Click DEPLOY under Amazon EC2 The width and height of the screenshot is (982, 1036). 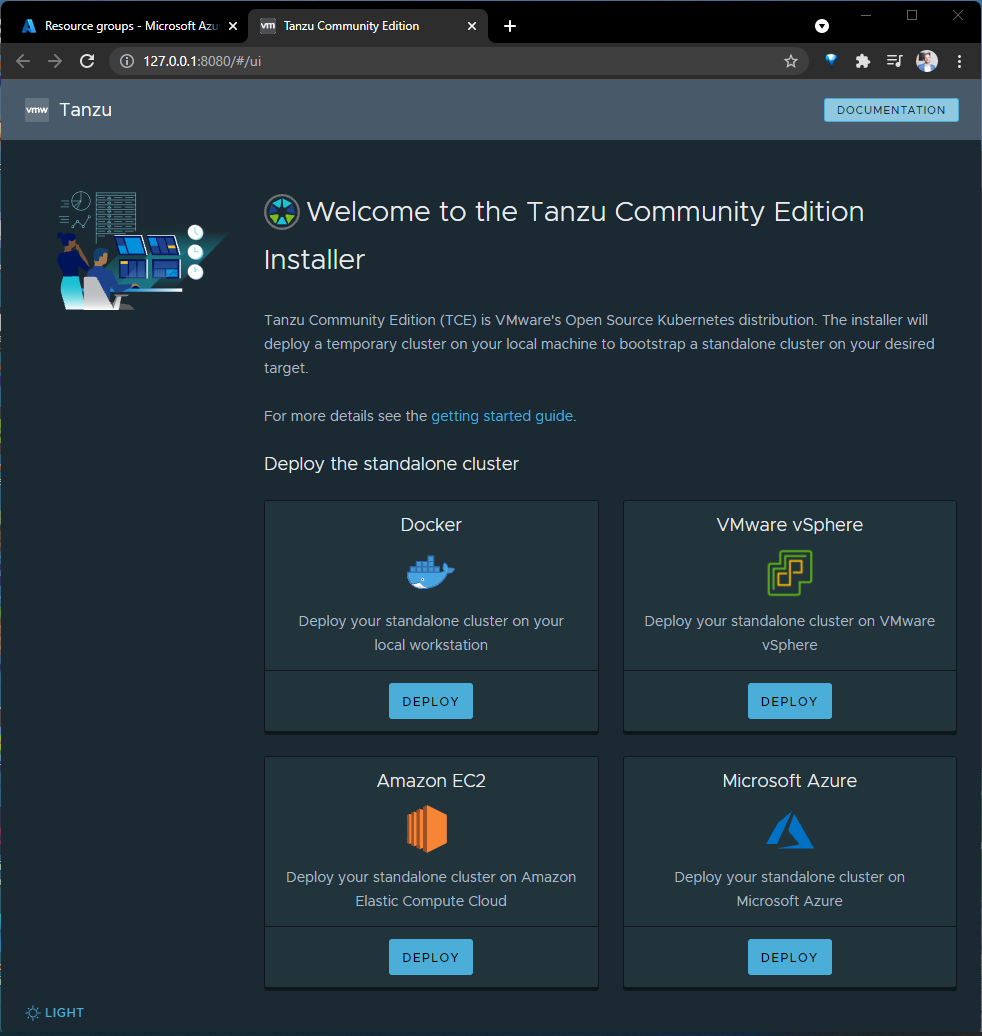tap(431, 957)
